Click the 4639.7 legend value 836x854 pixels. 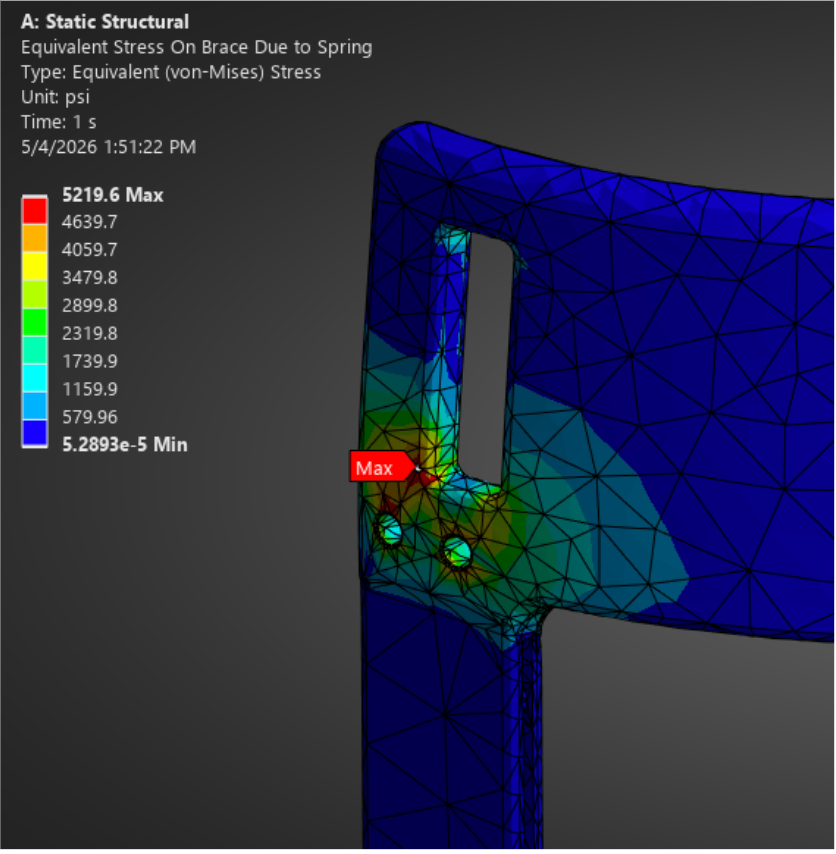coord(90,222)
